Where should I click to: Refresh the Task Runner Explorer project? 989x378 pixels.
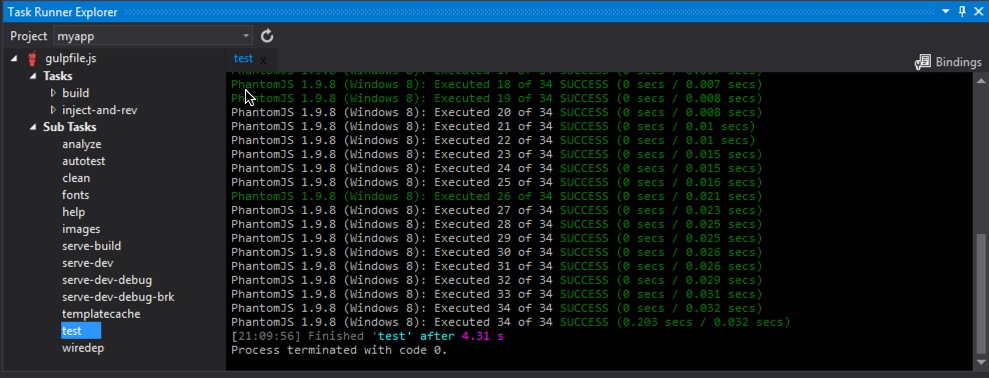(x=267, y=36)
